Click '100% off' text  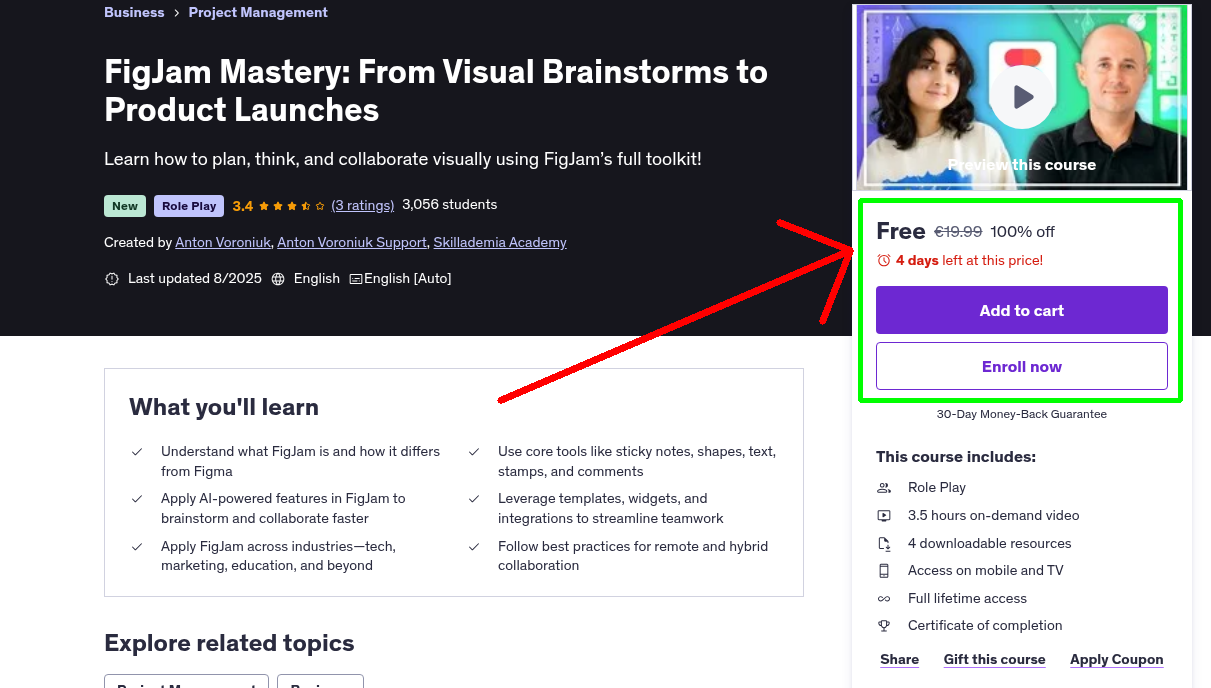[1022, 232]
